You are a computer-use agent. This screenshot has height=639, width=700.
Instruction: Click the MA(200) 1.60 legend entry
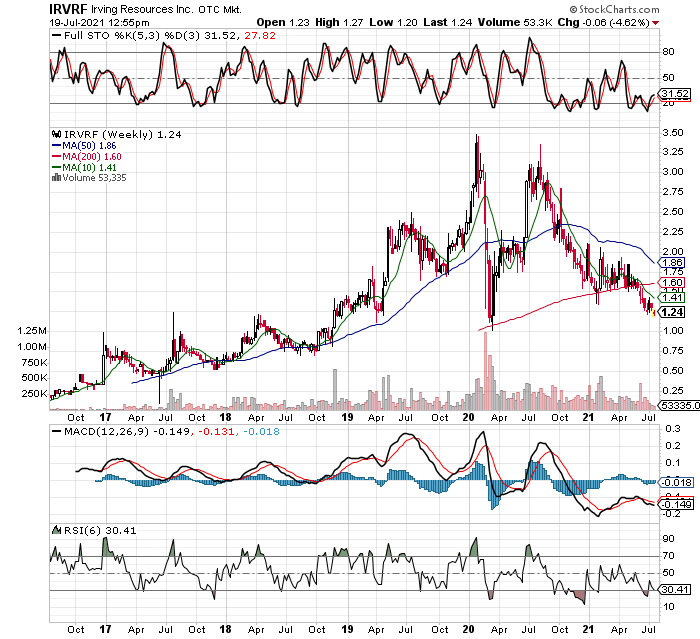[x=92, y=156]
